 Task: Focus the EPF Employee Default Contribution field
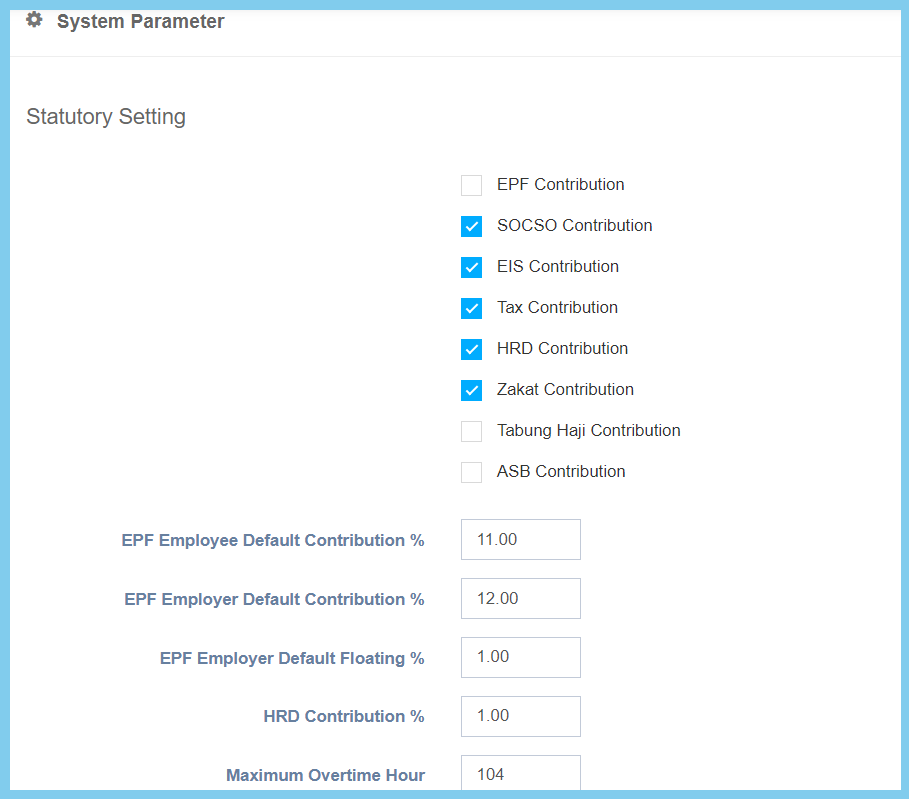pos(520,540)
